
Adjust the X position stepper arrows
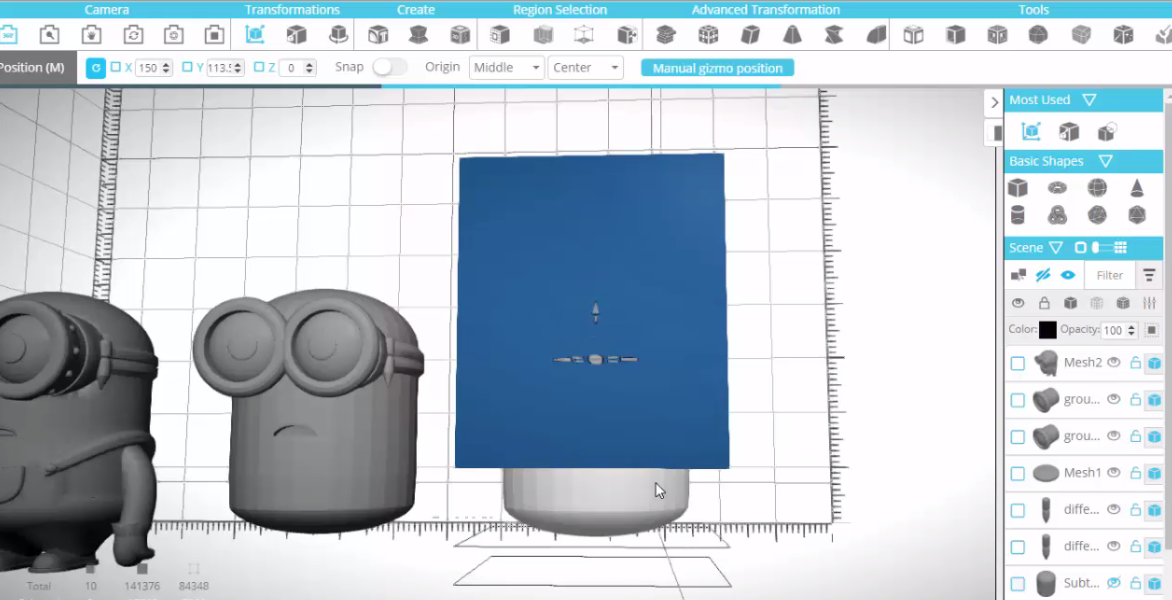pos(166,67)
